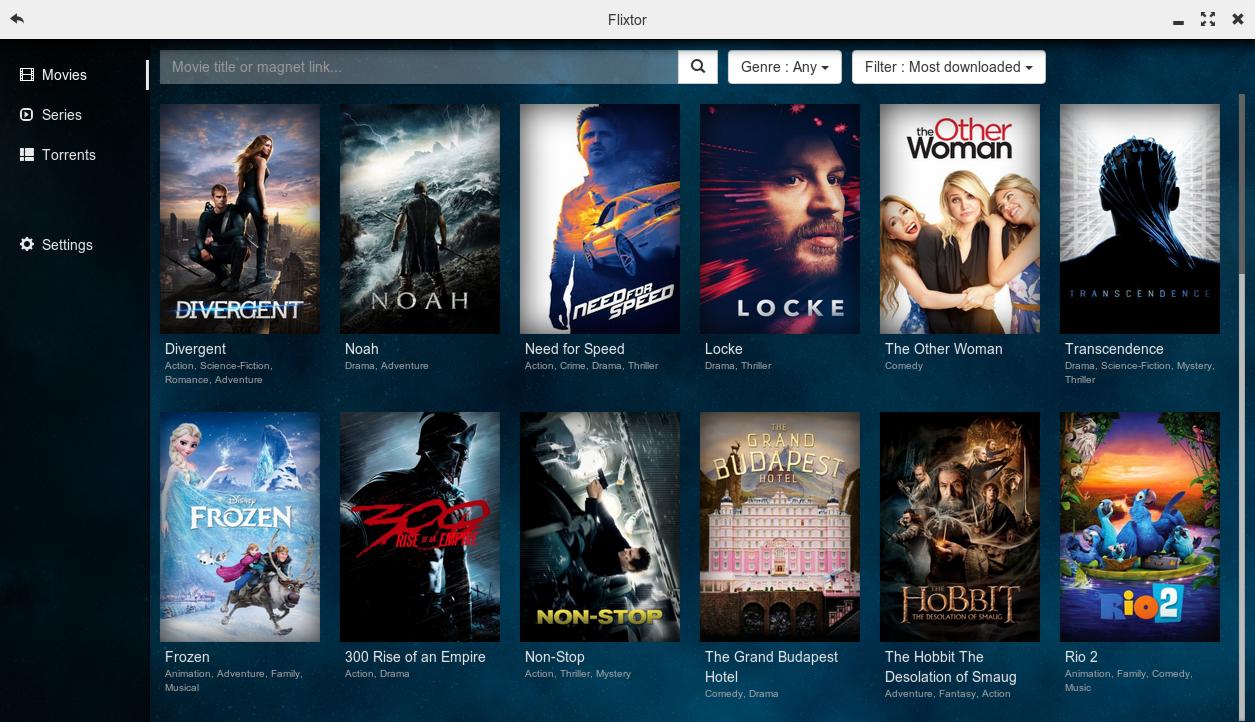Open the Locke movie poster
The height and width of the screenshot is (722, 1255).
[x=780, y=219]
